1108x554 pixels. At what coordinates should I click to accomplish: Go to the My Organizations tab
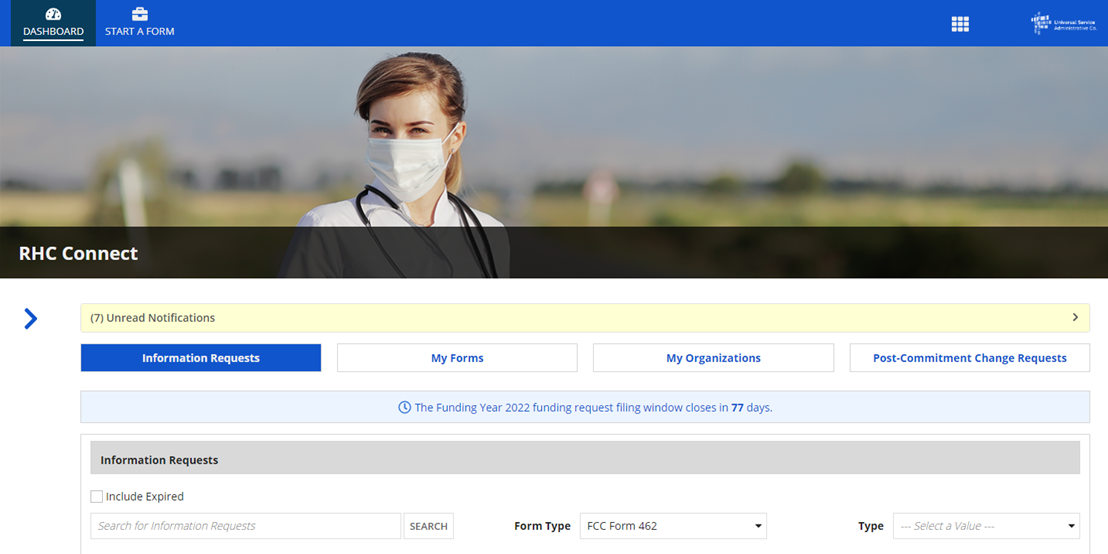[x=713, y=358]
